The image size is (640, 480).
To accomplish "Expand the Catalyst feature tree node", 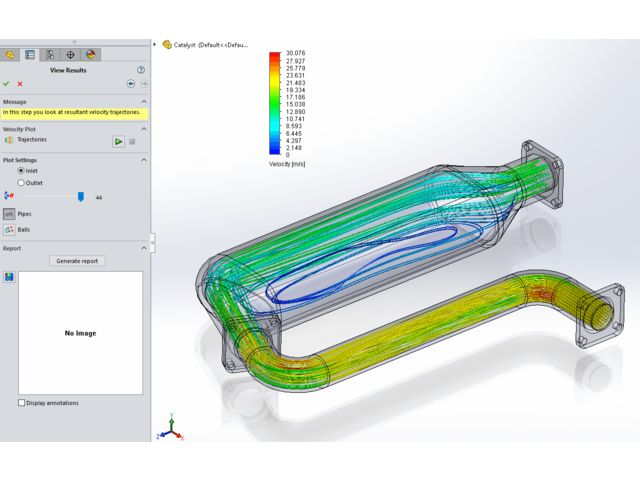I will pos(155,45).
